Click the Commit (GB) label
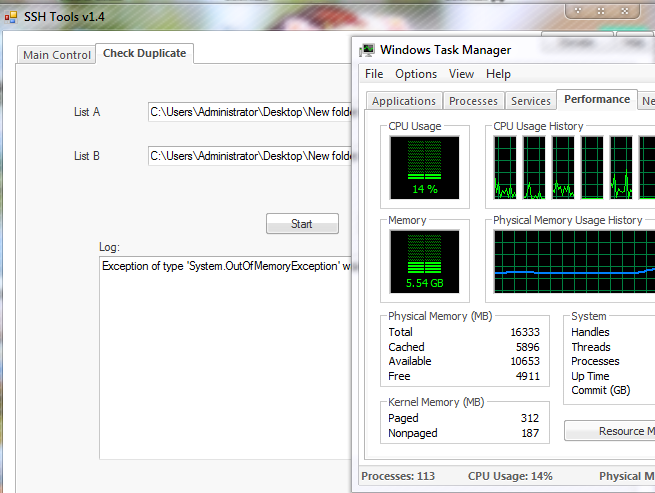Viewport: 655px width, 493px height. pyautogui.click(x=601, y=390)
